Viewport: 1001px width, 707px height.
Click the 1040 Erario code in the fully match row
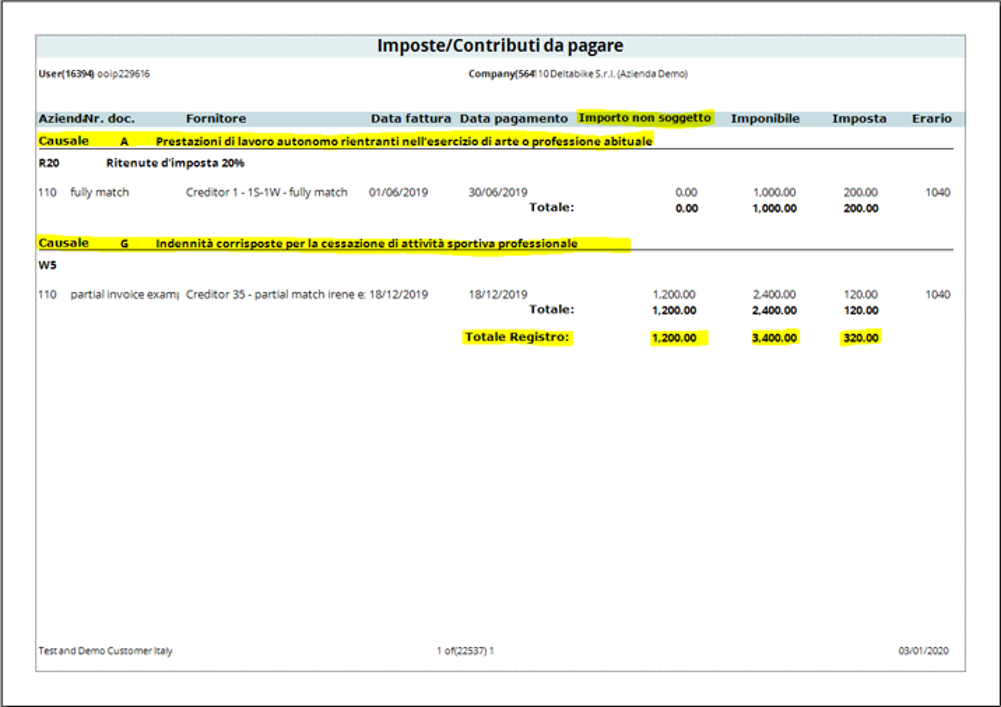938,192
